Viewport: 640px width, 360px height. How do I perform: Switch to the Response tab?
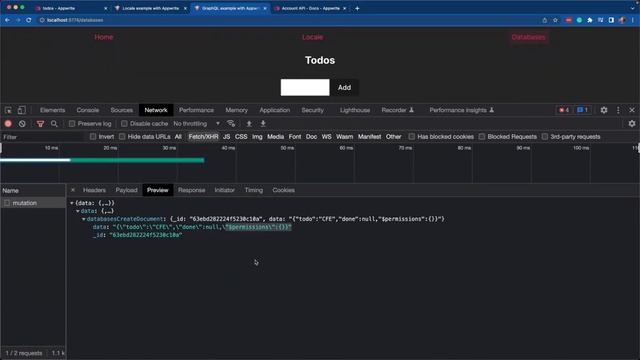tap(191, 190)
